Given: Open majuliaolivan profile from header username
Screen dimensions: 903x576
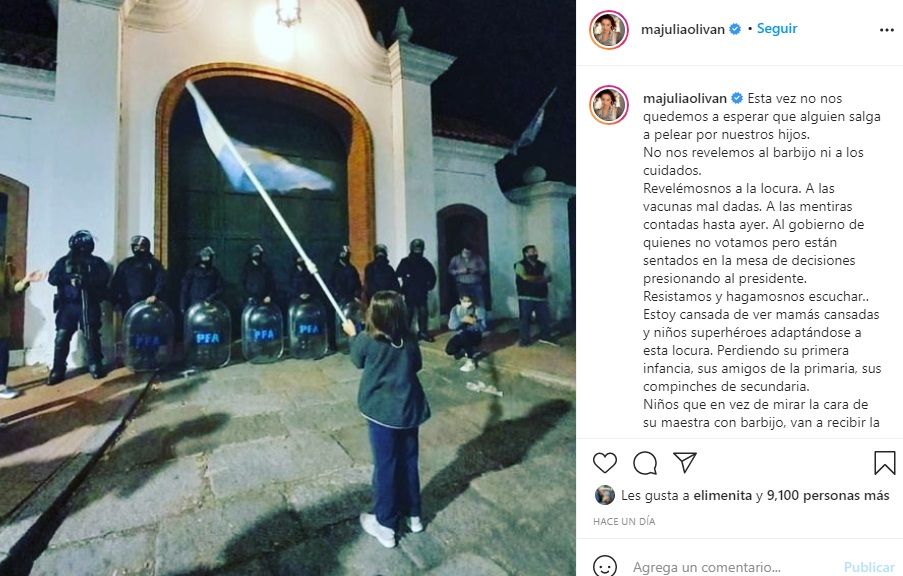Looking at the screenshot, I should pyautogui.click(x=683, y=29).
